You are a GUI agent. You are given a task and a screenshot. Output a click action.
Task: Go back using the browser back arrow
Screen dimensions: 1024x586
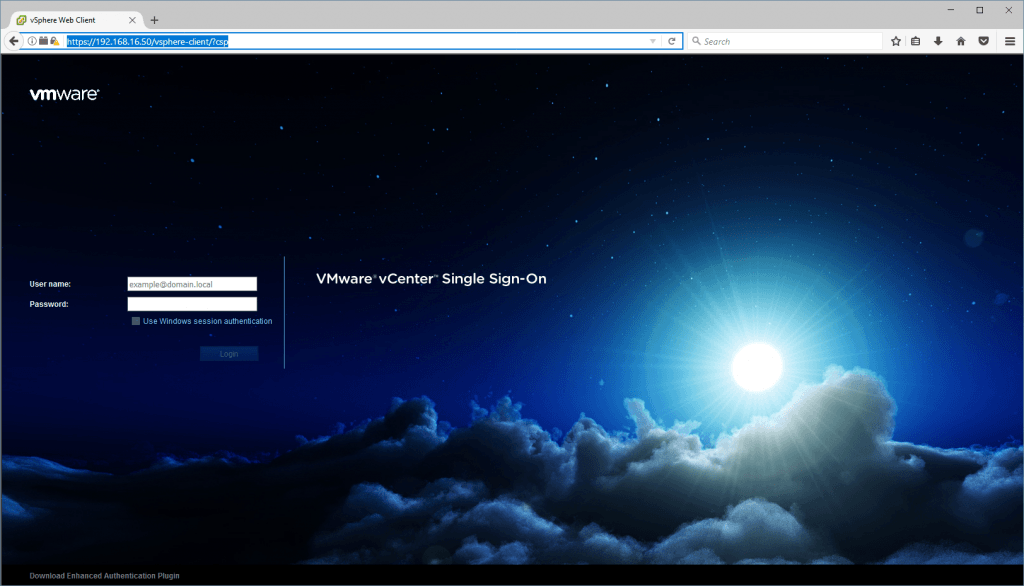14,41
